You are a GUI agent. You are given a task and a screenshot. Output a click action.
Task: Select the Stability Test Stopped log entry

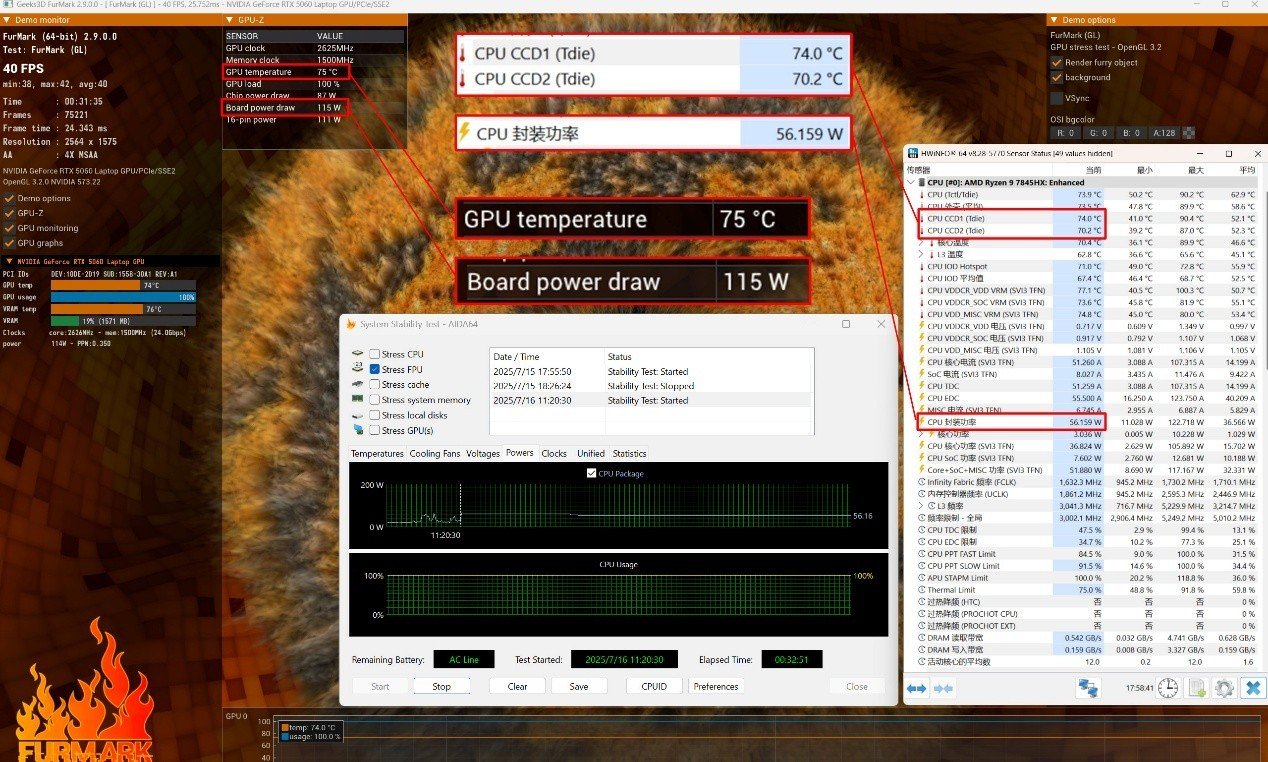651,385
